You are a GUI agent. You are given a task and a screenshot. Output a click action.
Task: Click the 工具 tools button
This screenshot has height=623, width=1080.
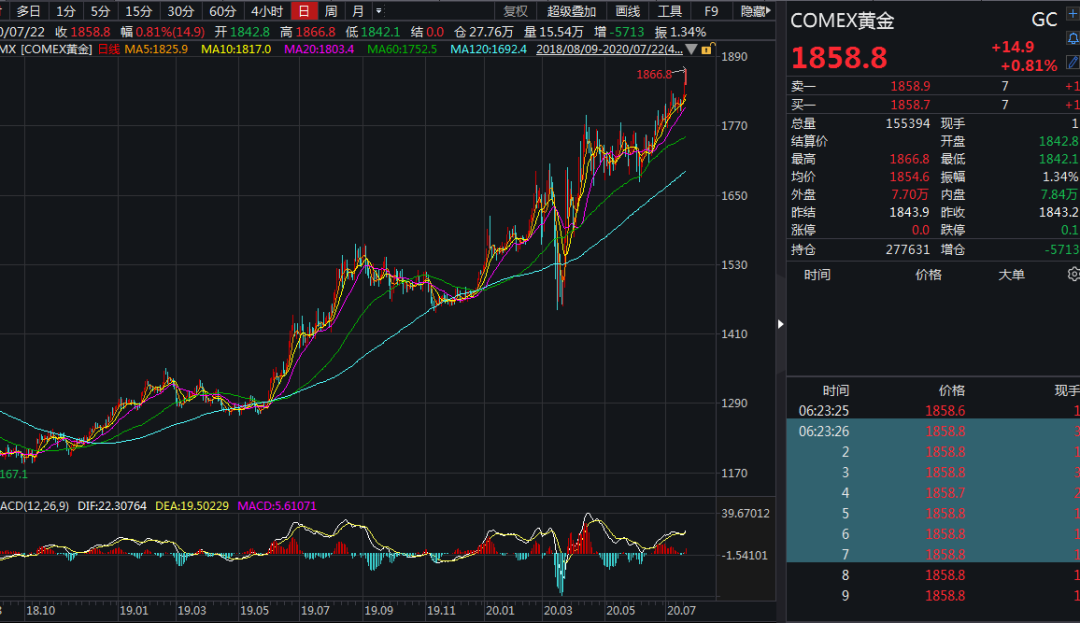click(669, 12)
